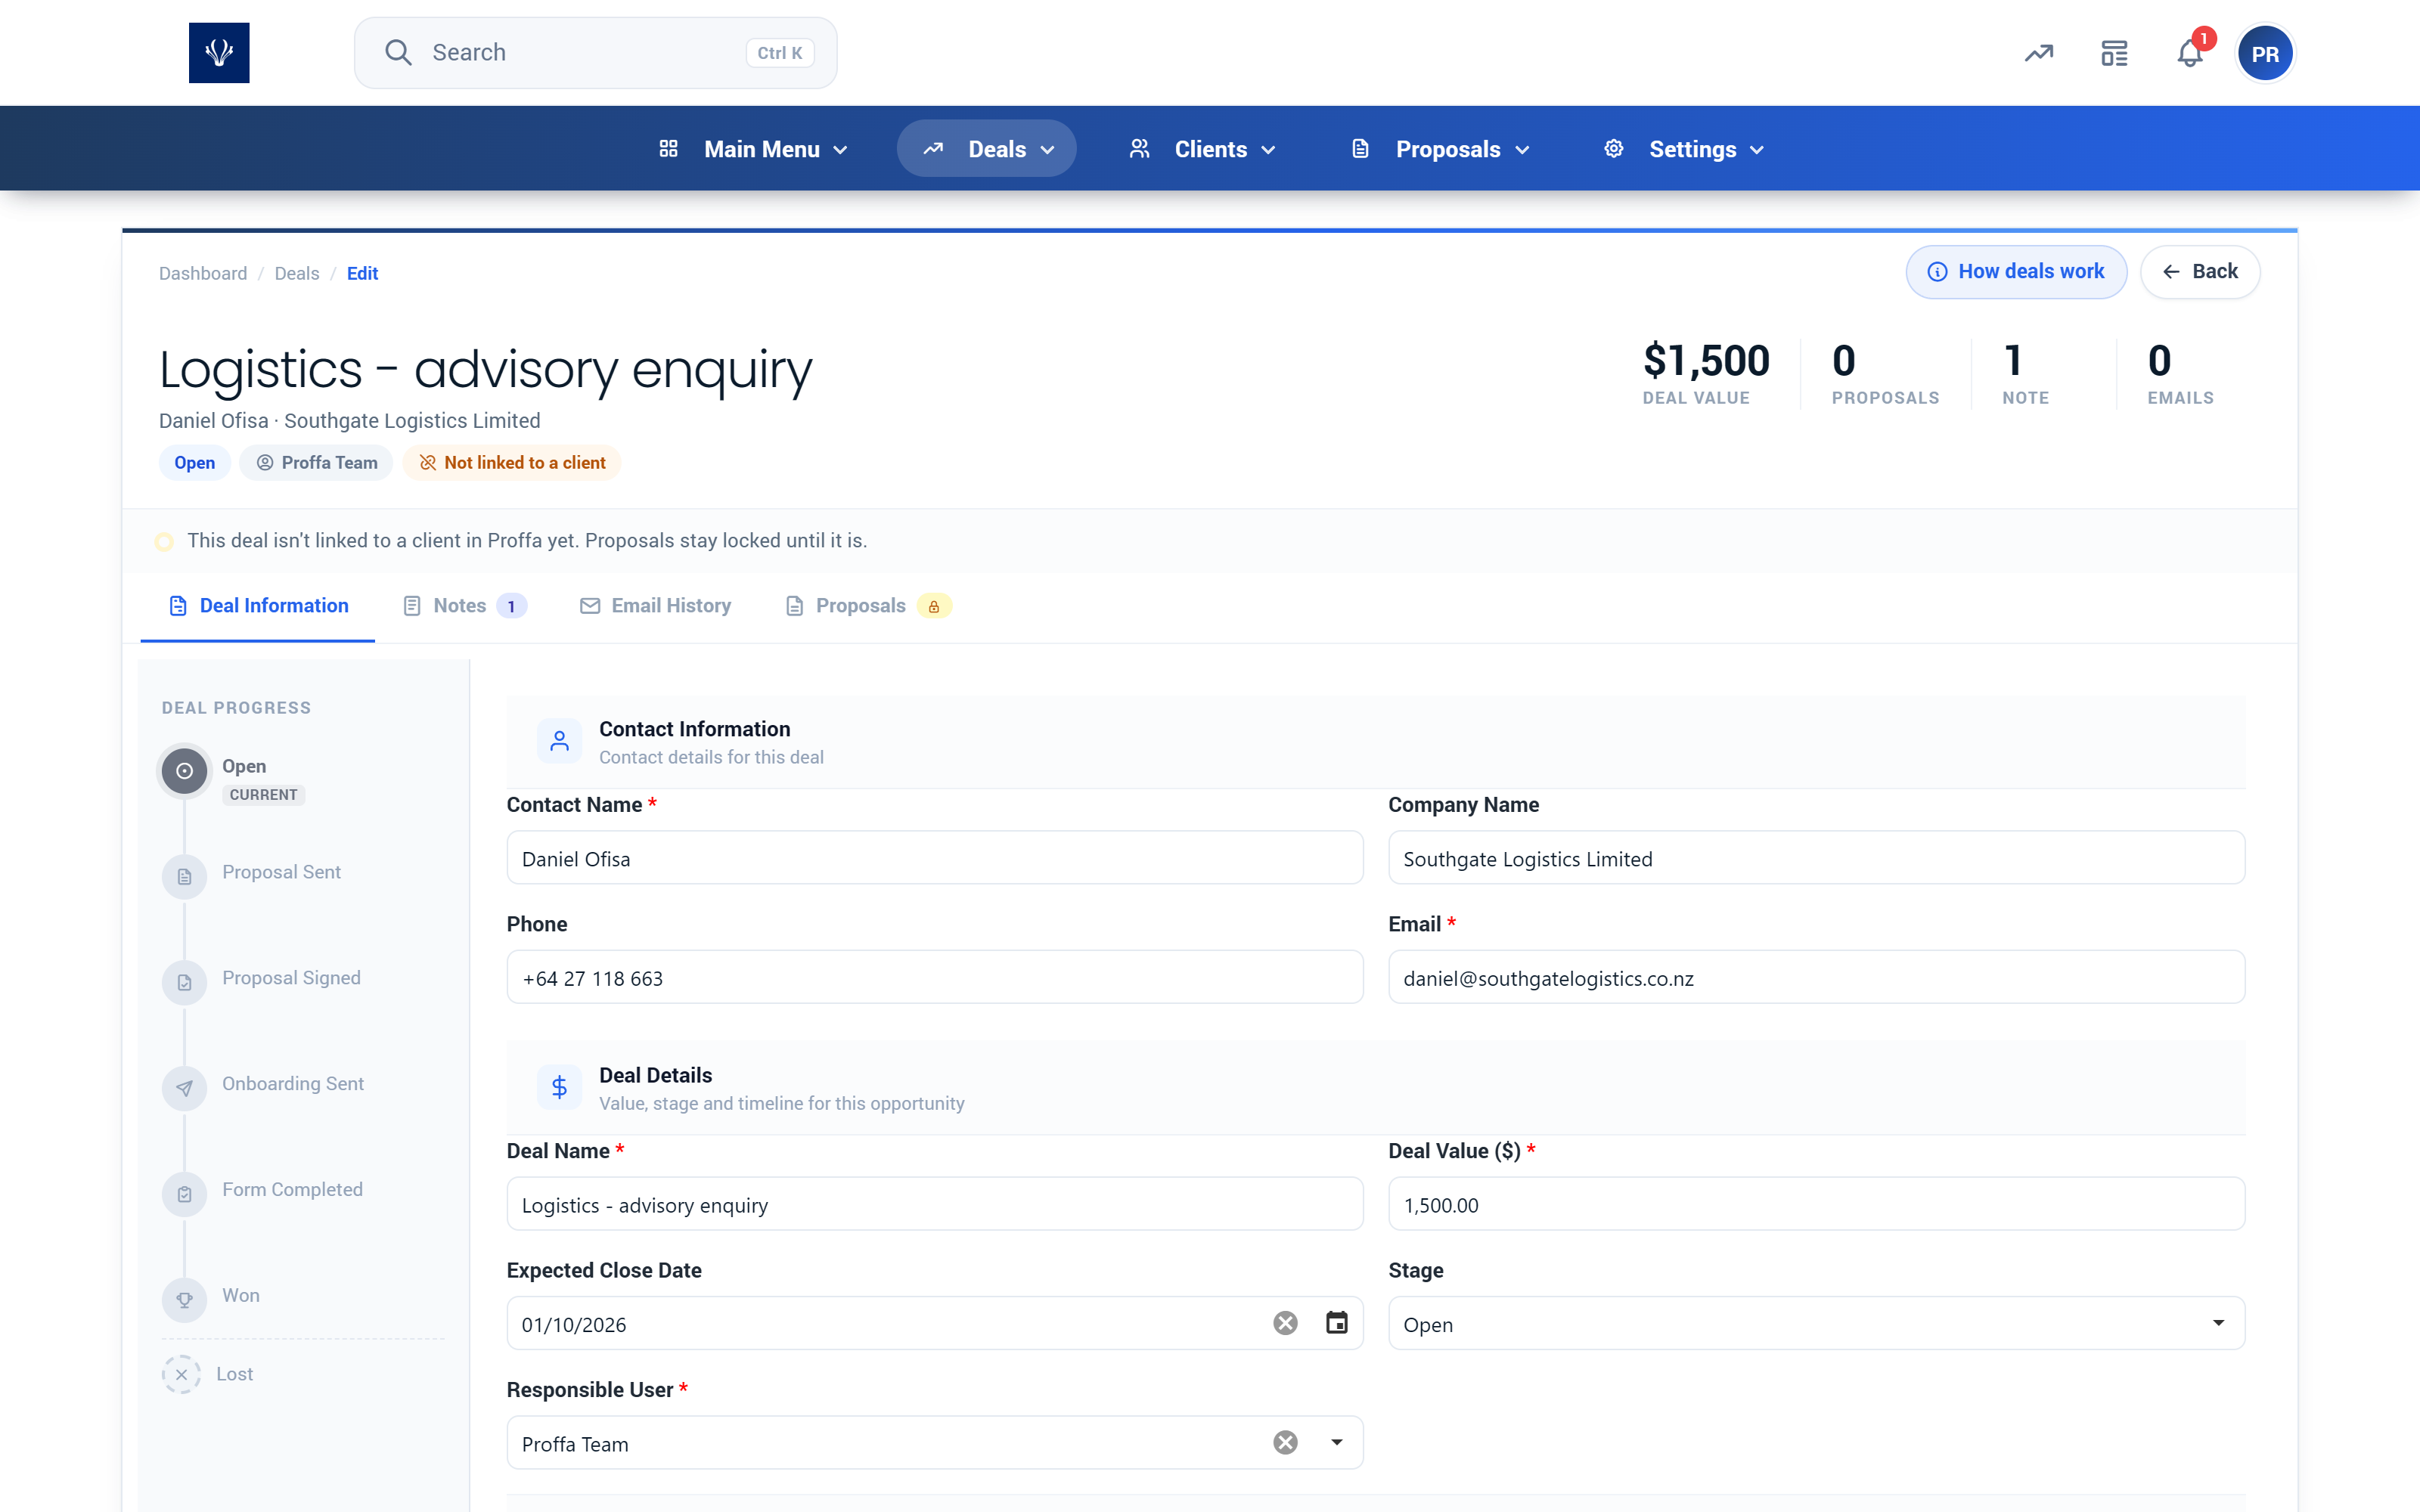This screenshot has height=1512, width=2420.
Task: Click the lock badge on Proposals tab
Action: (934, 606)
